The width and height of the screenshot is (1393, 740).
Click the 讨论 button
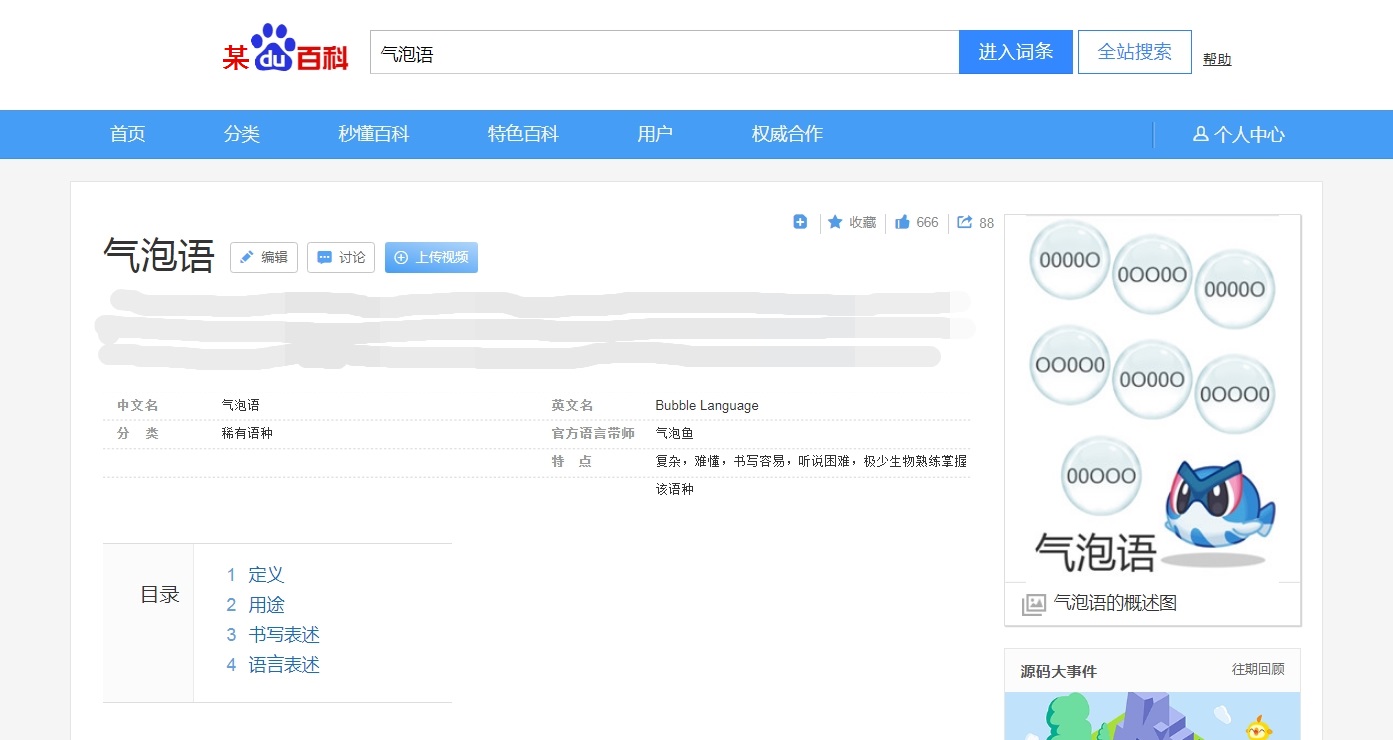pyautogui.click(x=341, y=257)
